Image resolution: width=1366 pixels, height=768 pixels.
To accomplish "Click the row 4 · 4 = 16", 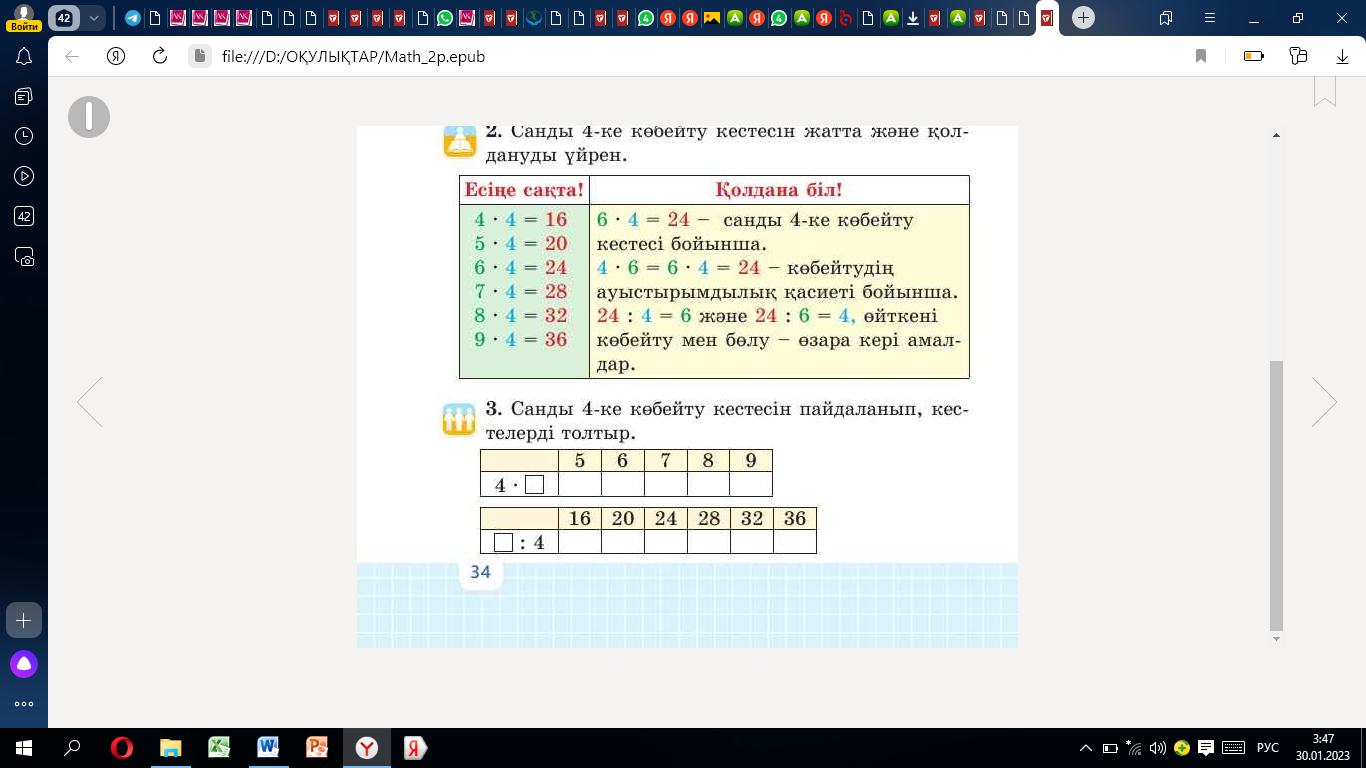I will [520, 220].
